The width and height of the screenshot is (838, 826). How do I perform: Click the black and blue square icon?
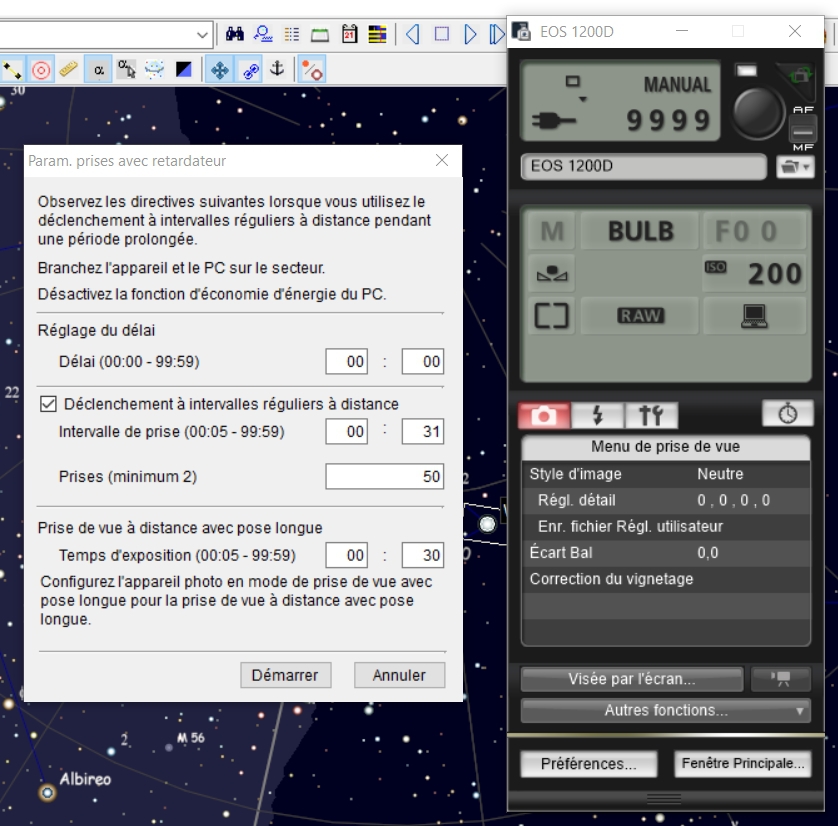click(183, 70)
